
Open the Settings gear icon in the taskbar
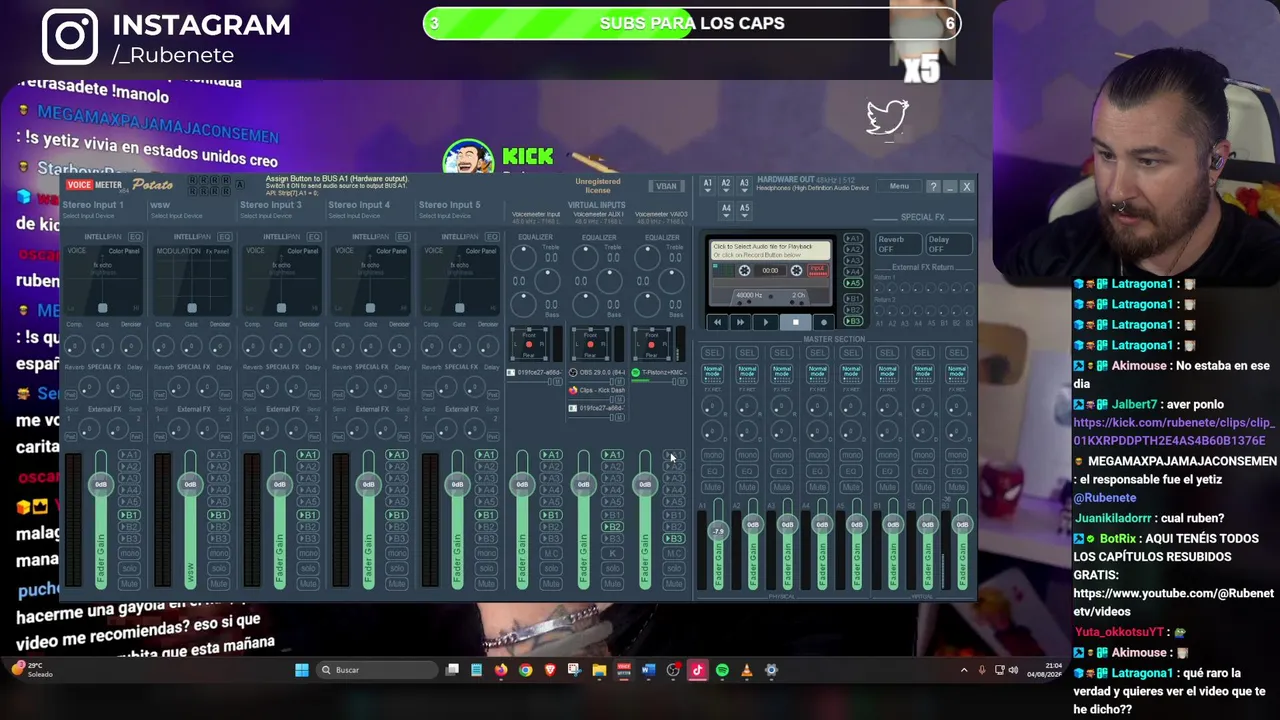tap(771, 670)
